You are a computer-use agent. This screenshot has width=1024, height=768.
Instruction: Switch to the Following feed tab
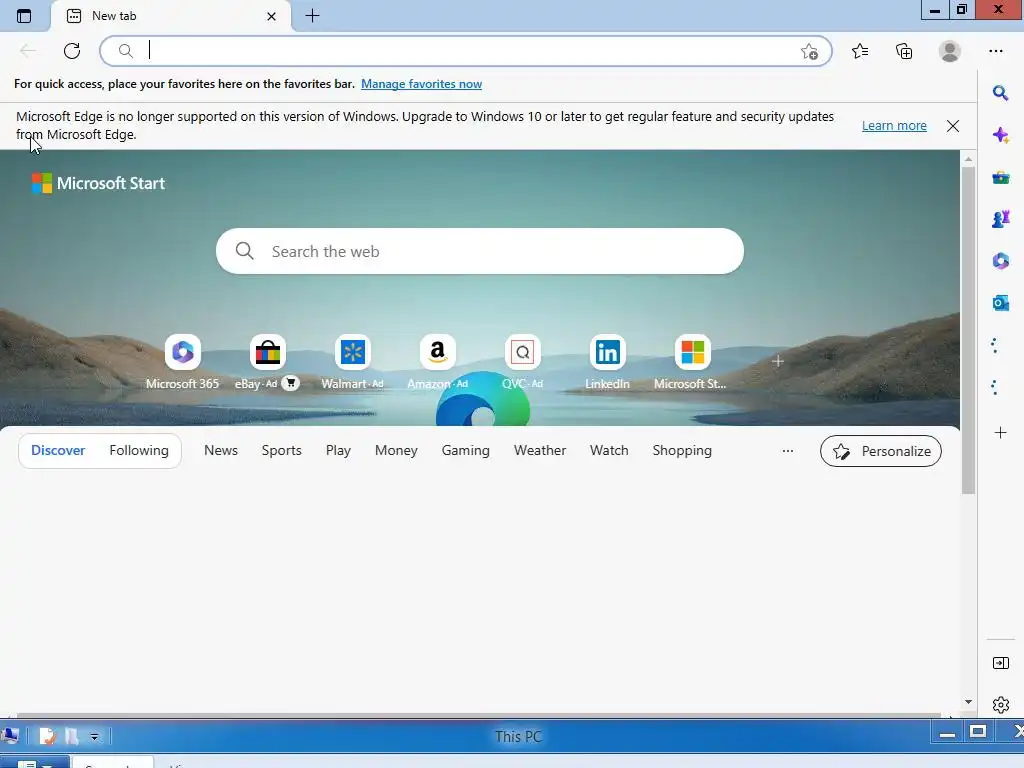(139, 451)
